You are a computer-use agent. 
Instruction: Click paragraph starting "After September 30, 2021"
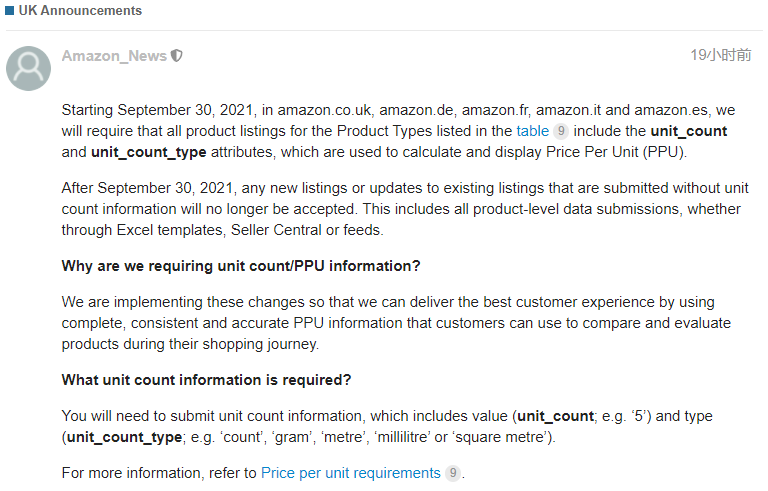point(405,209)
